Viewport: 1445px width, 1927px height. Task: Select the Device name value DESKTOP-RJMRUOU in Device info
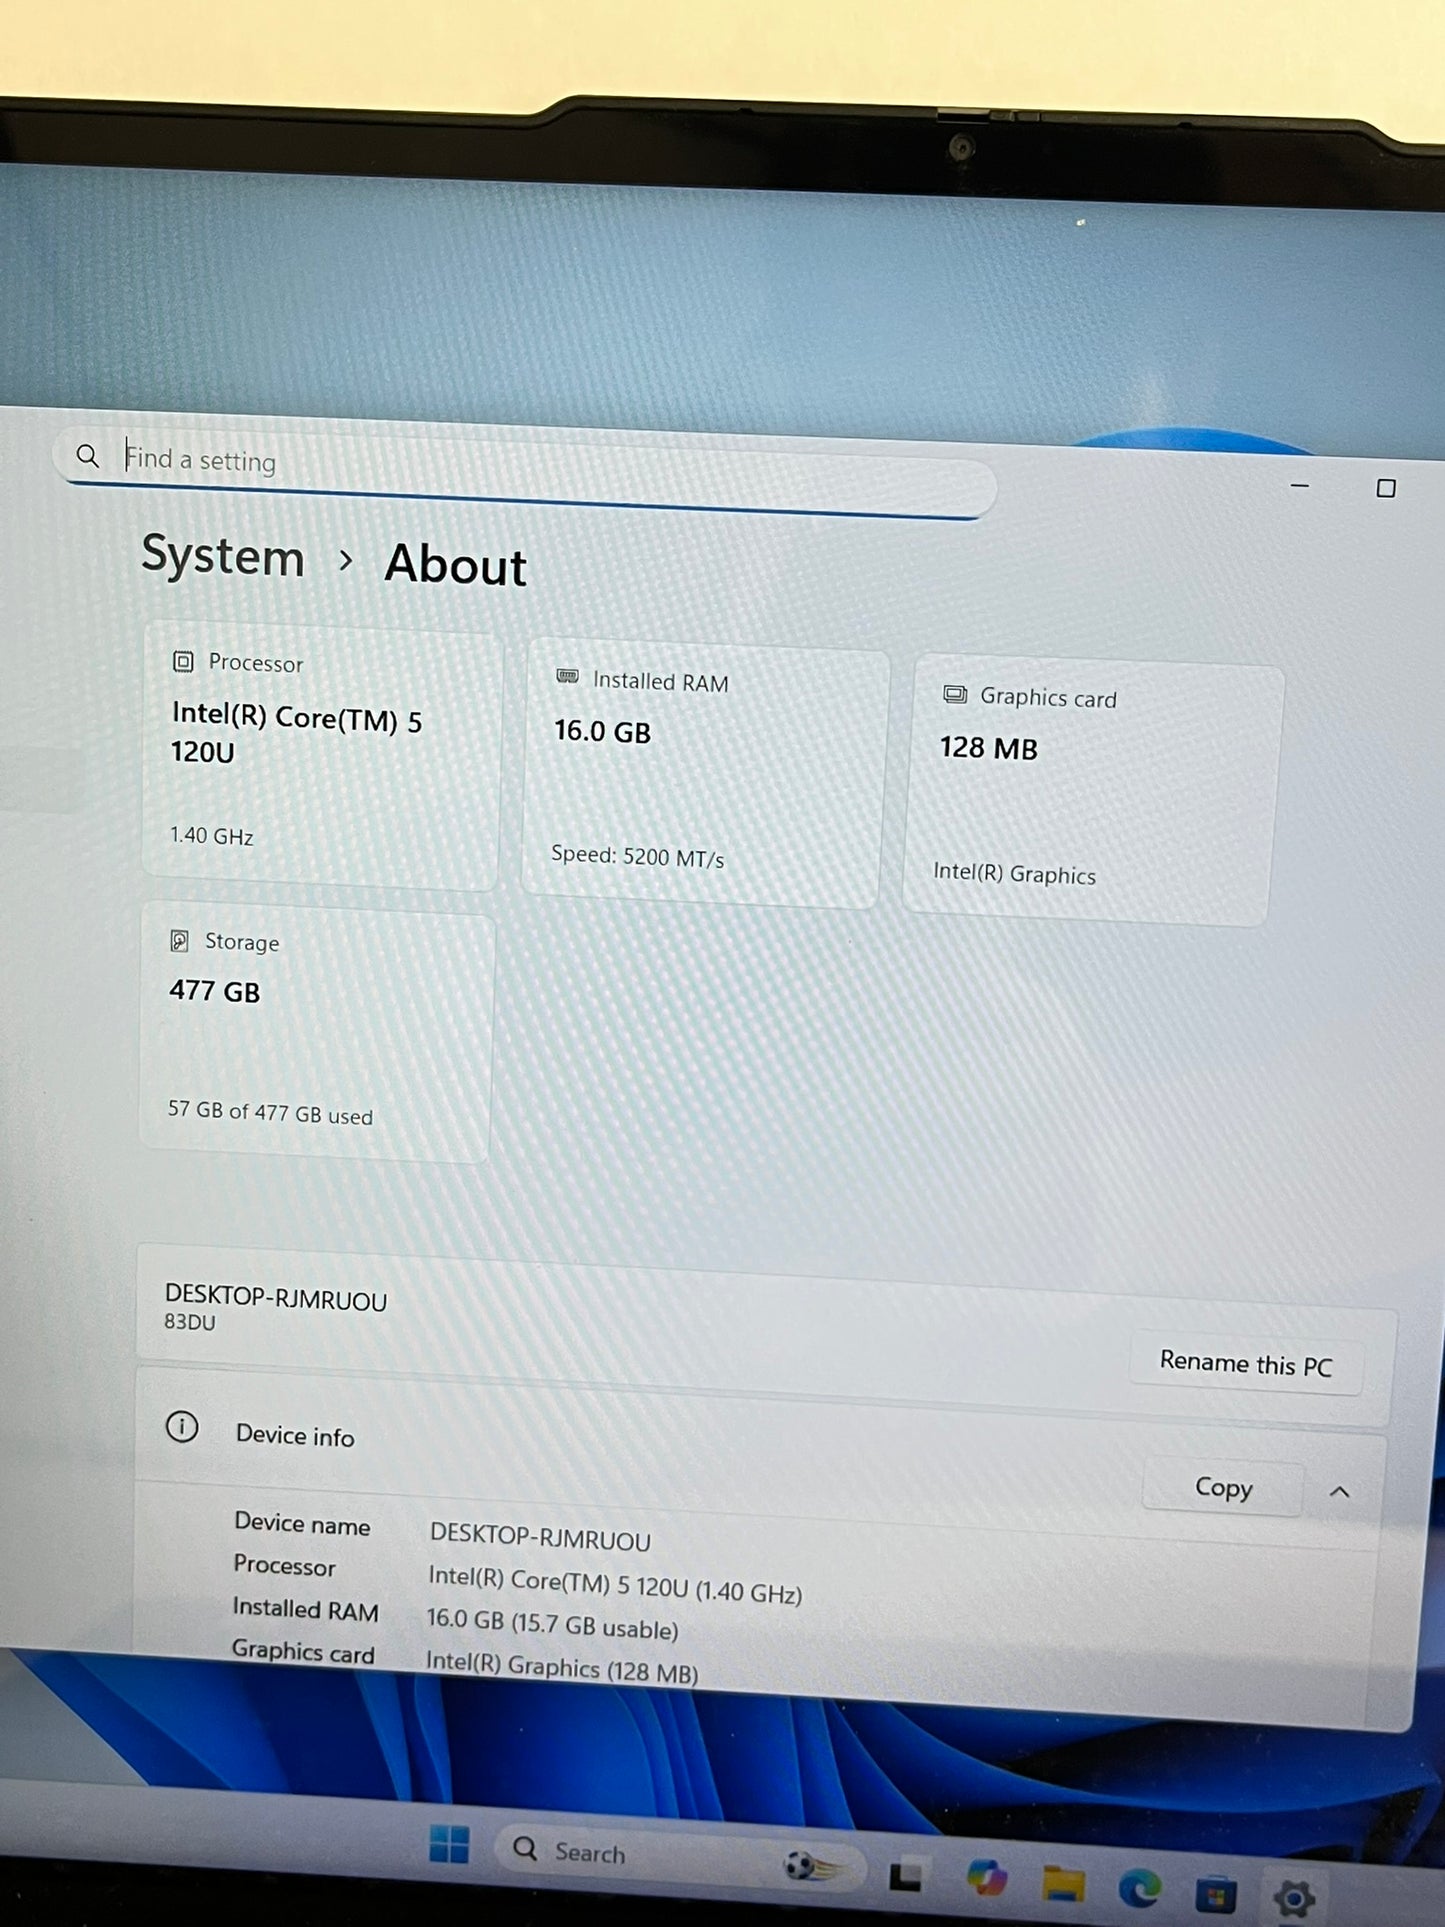(x=540, y=1538)
